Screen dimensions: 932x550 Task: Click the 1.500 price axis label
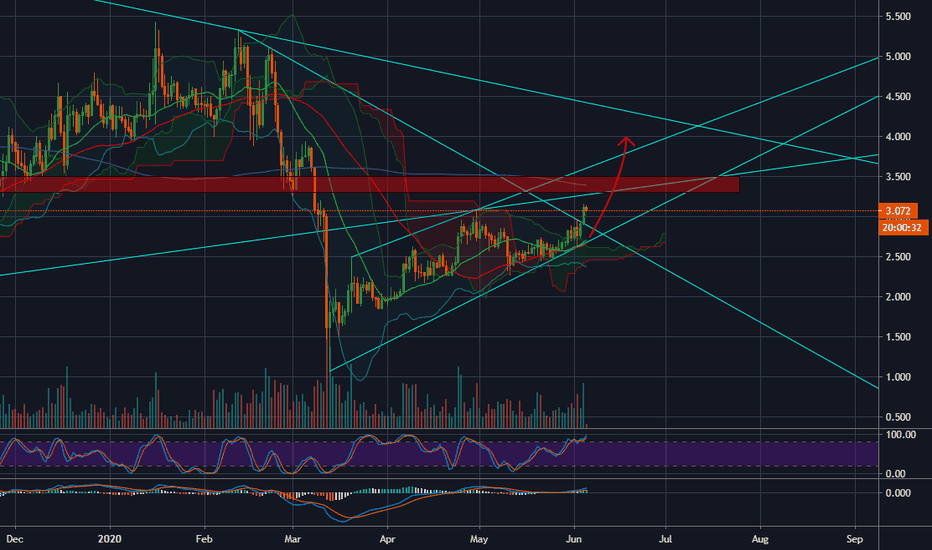click(898, 337)
